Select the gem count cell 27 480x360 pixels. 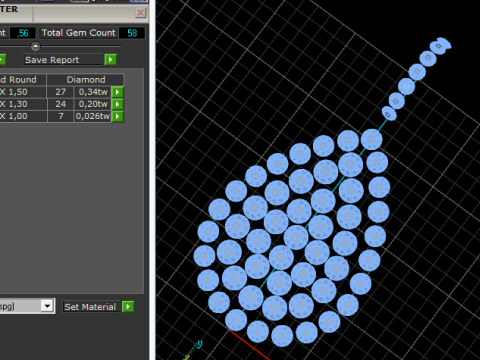[60, 92]
